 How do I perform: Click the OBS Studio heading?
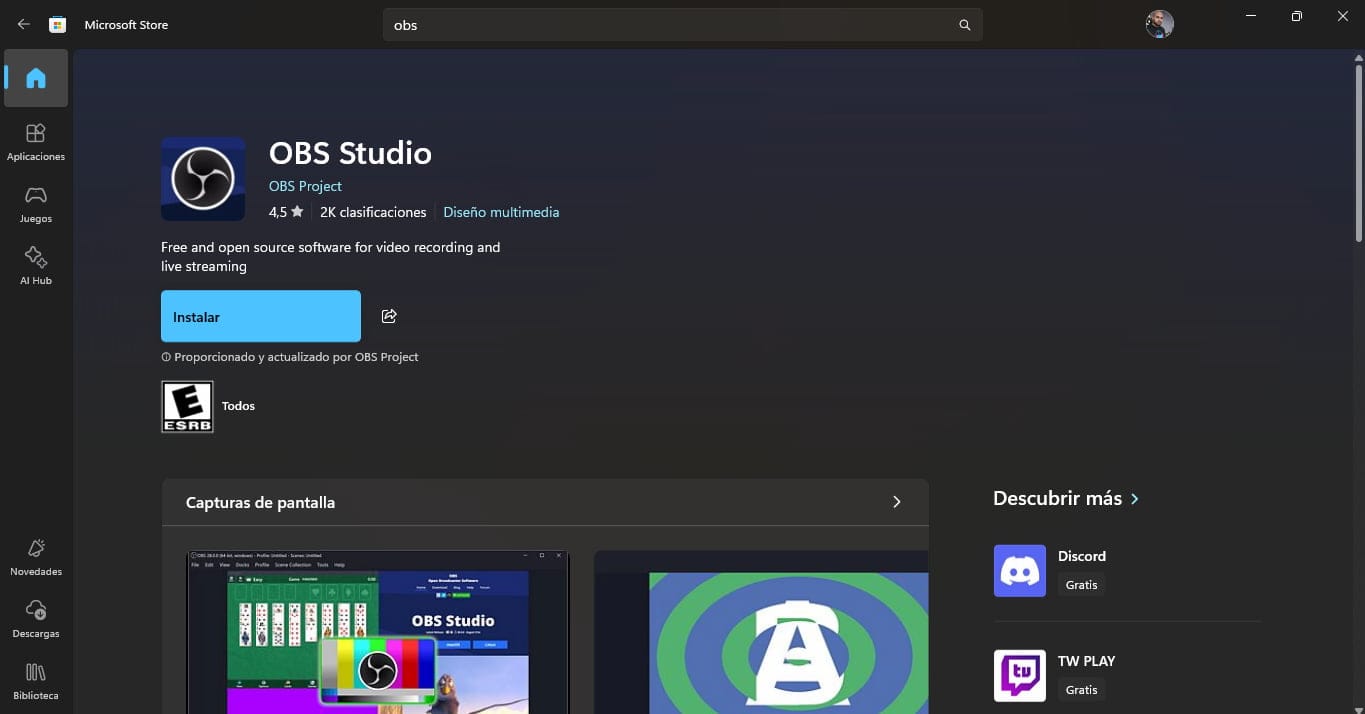pos(350,153)
